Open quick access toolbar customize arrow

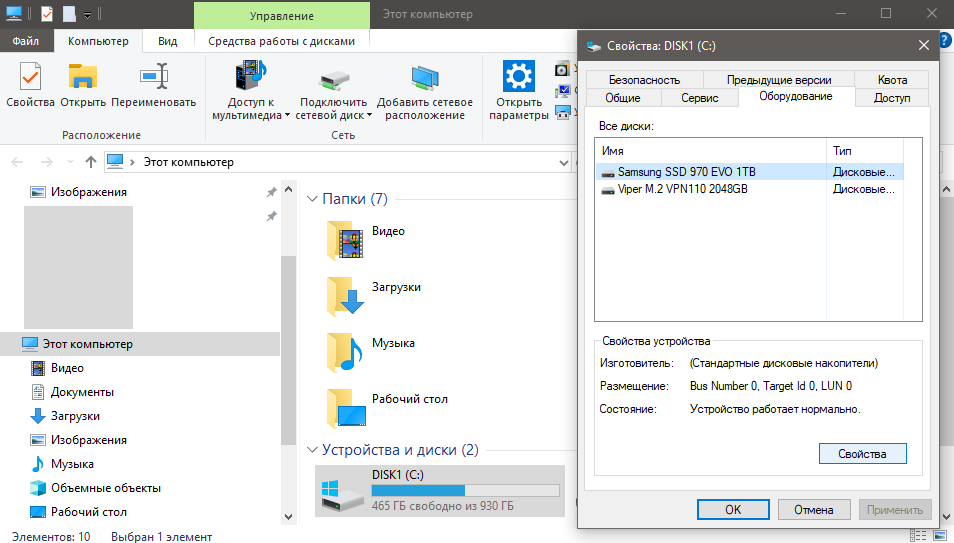(x=87, y=14)
